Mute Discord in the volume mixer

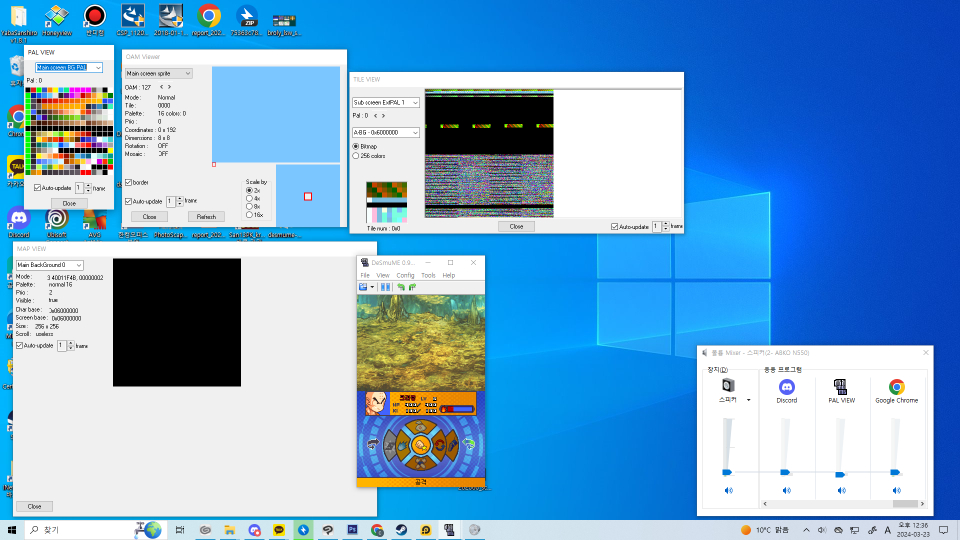pos(787,490)
